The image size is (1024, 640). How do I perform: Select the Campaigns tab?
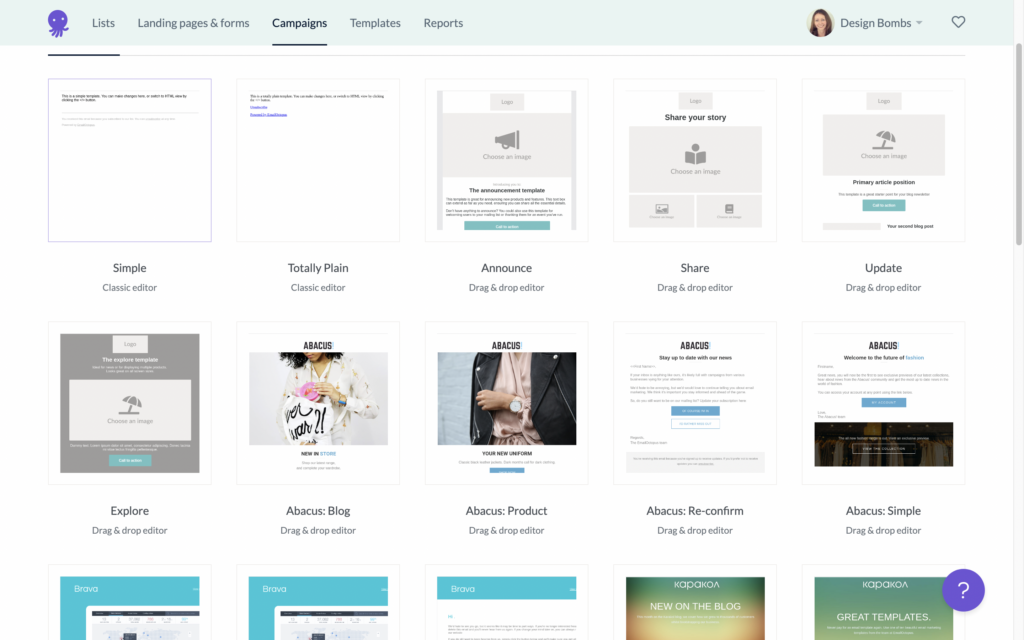click(x=300, y=23)
